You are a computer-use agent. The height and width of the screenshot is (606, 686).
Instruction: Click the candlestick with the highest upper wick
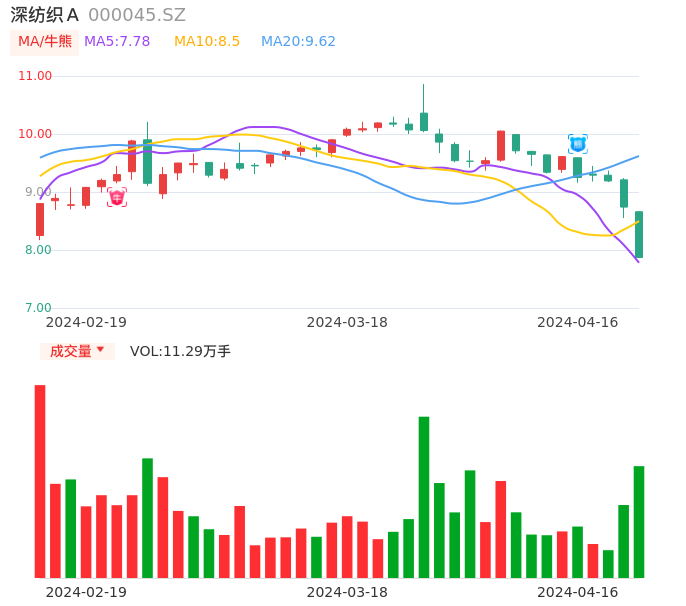coord(424,120)
